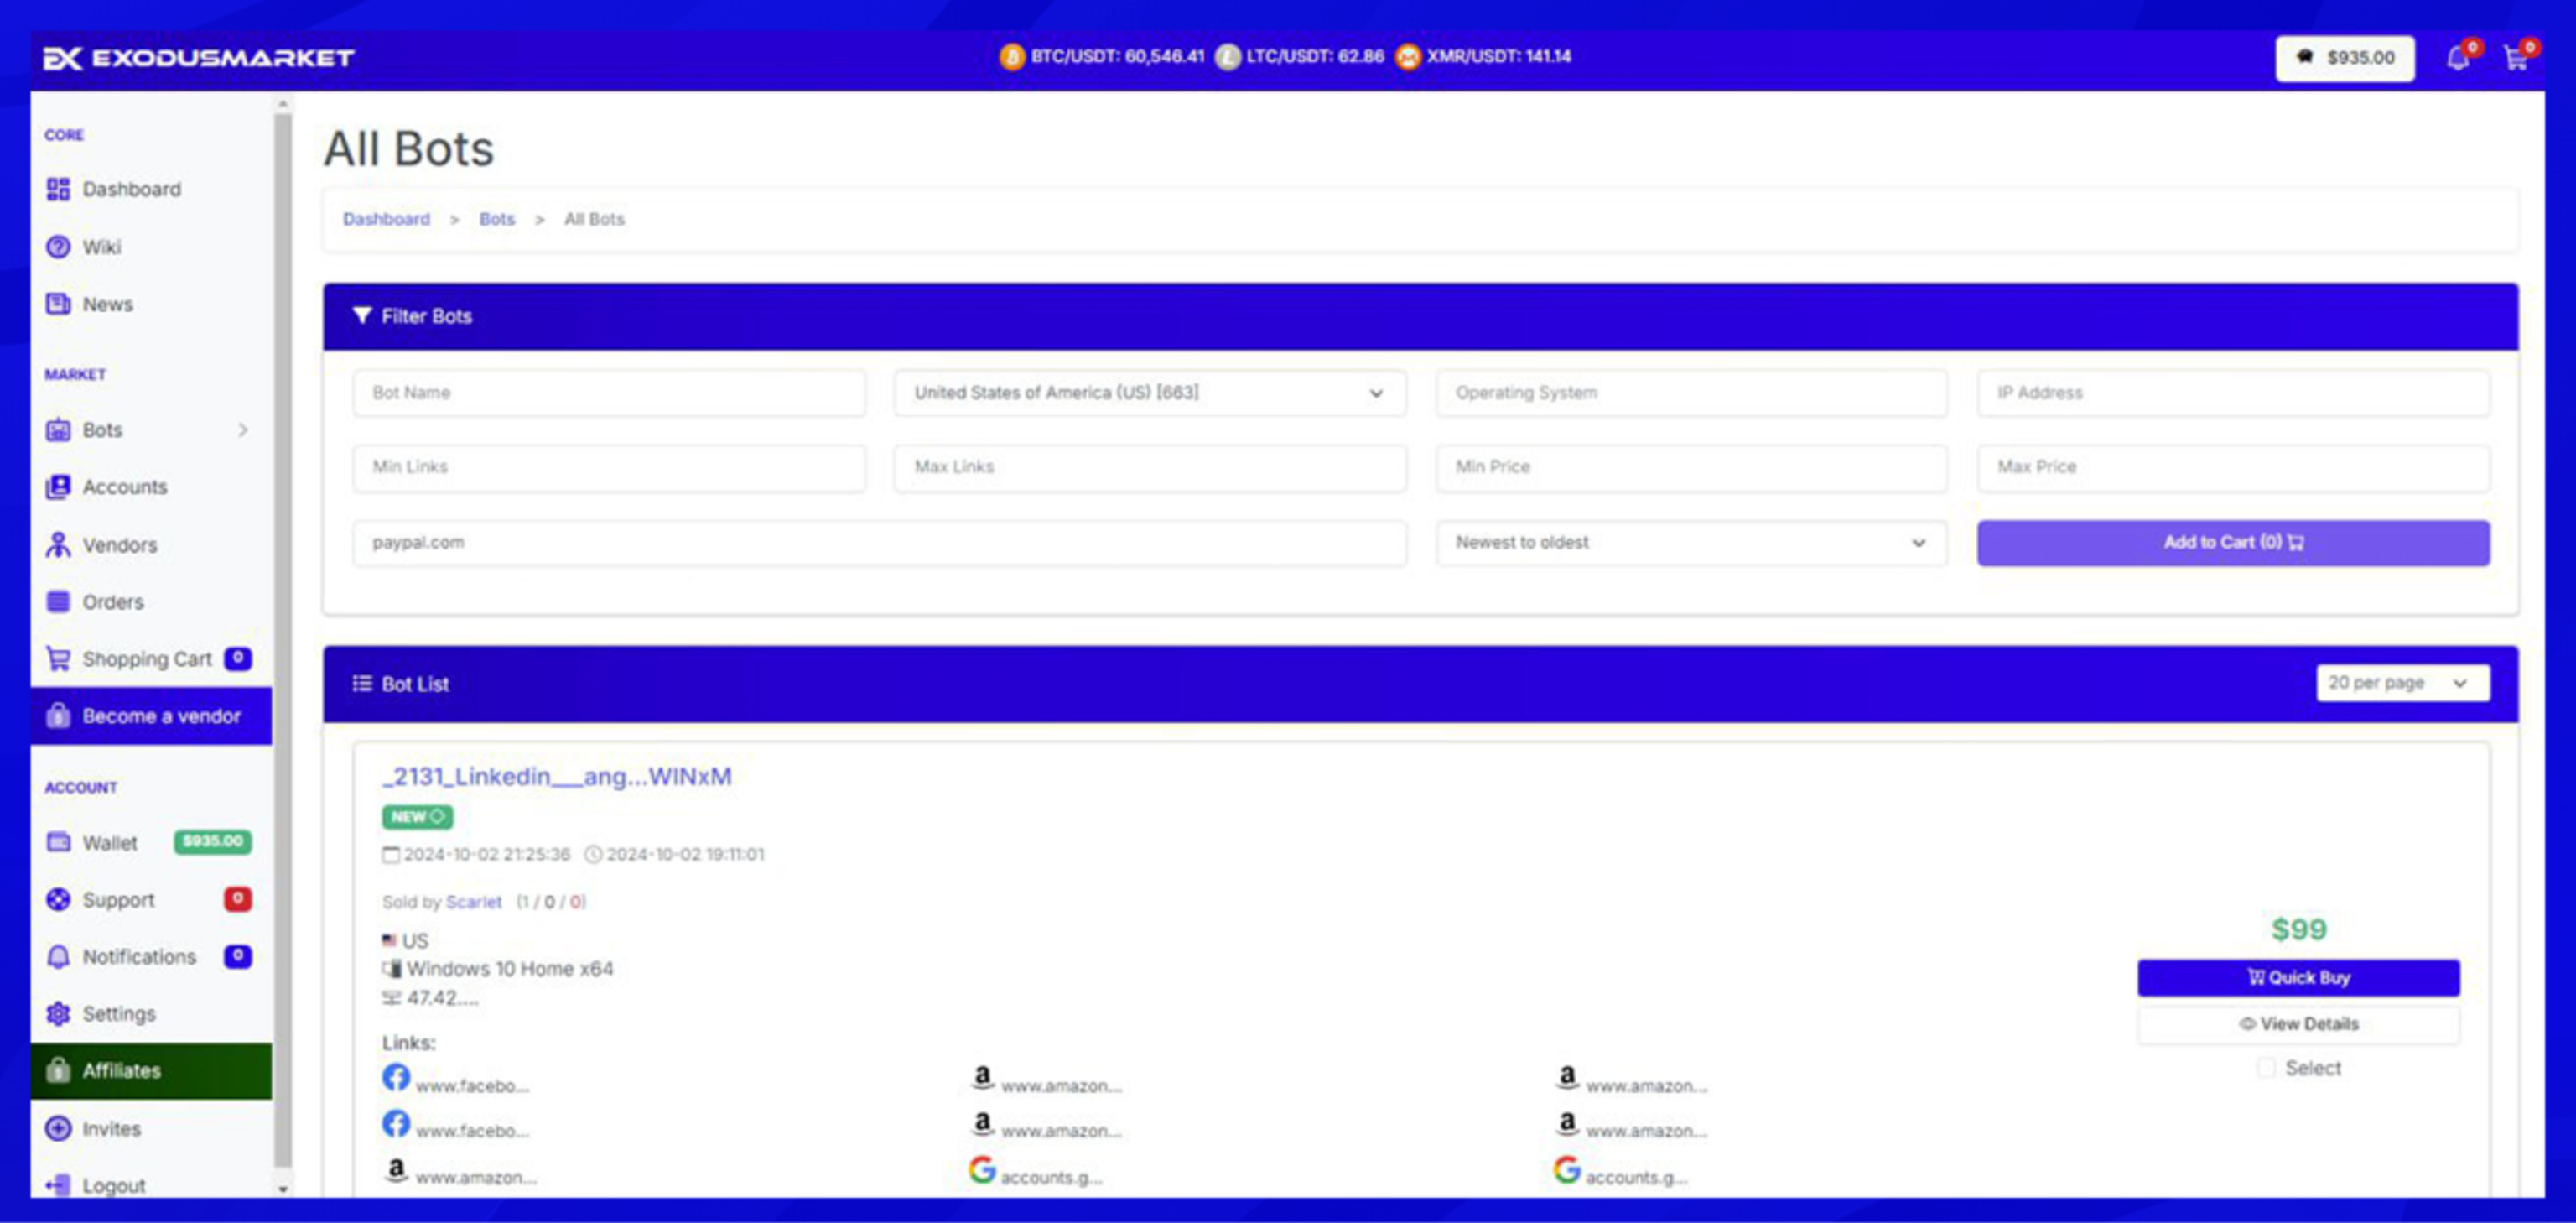Image resolution: width=2576 pixels, height=1223 pixels.
Task: Expand the Bots submenu chevron
Action: tap(243, 430)
